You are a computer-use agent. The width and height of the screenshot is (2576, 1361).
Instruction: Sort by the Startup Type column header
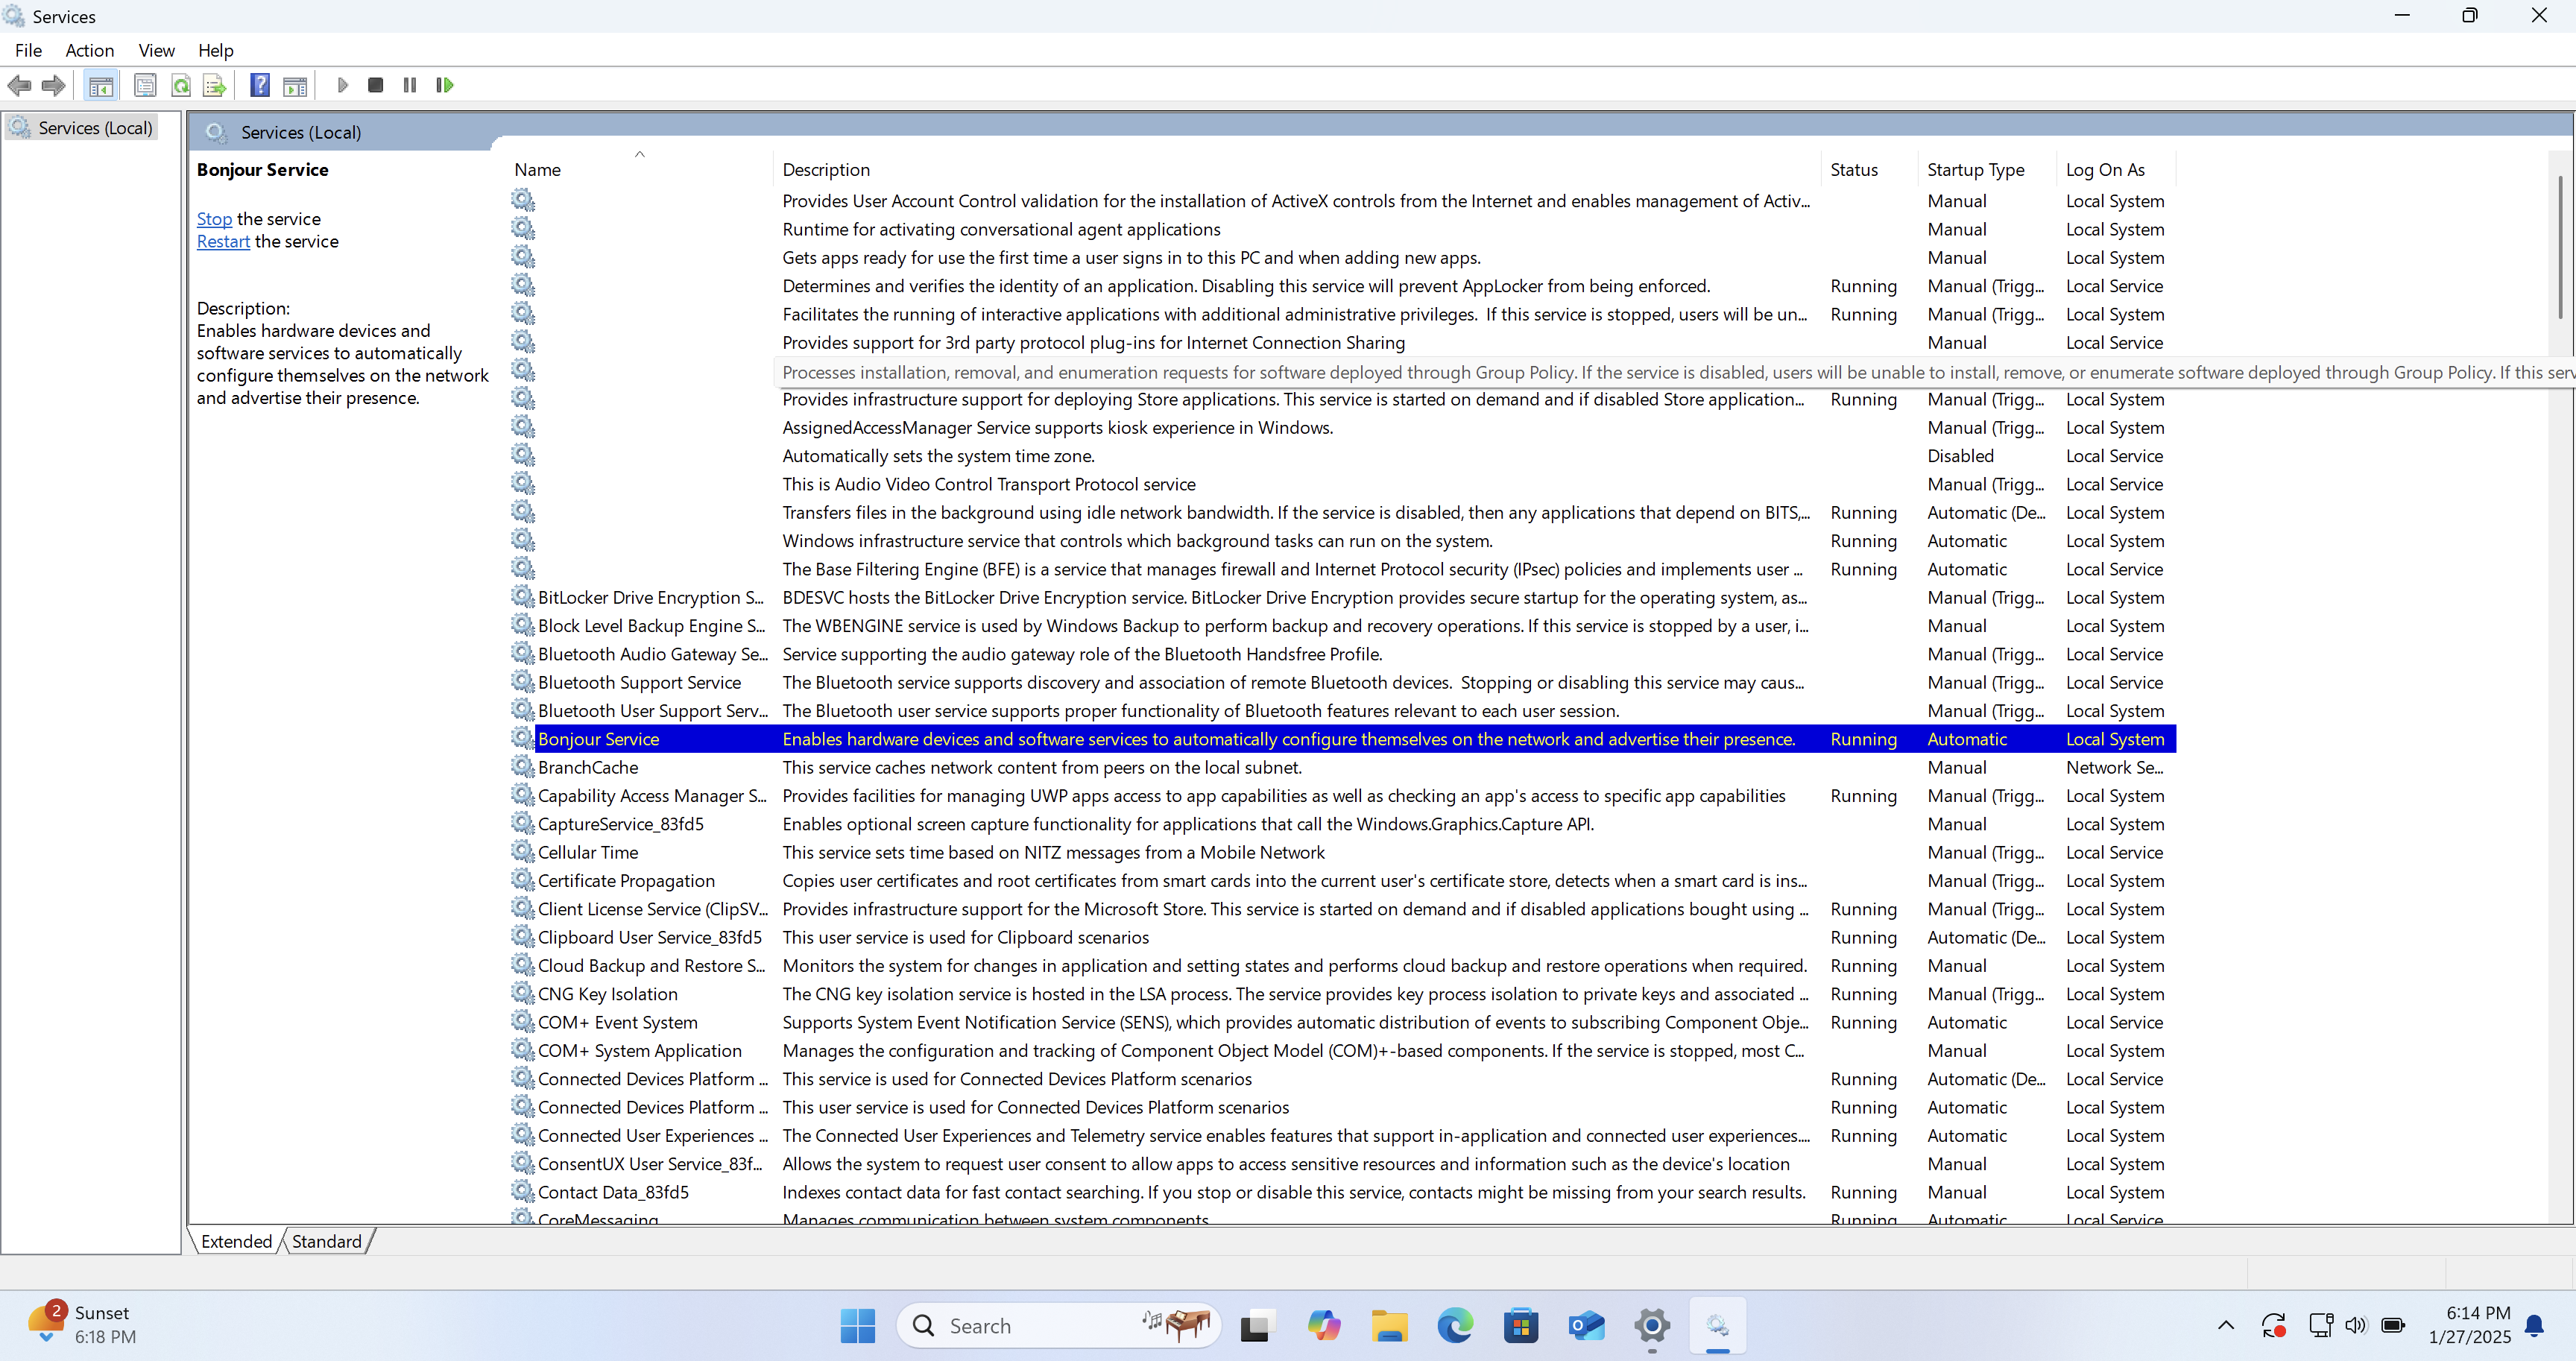pyautogui.click(x=1975, y=170)
